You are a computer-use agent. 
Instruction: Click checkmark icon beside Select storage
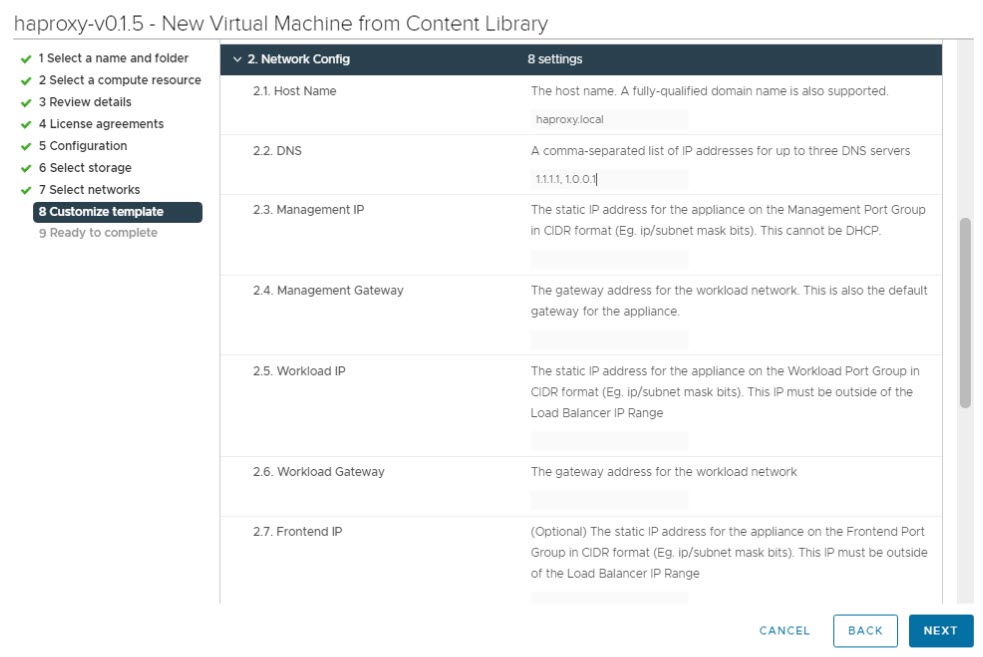click(x=26, y=169)
